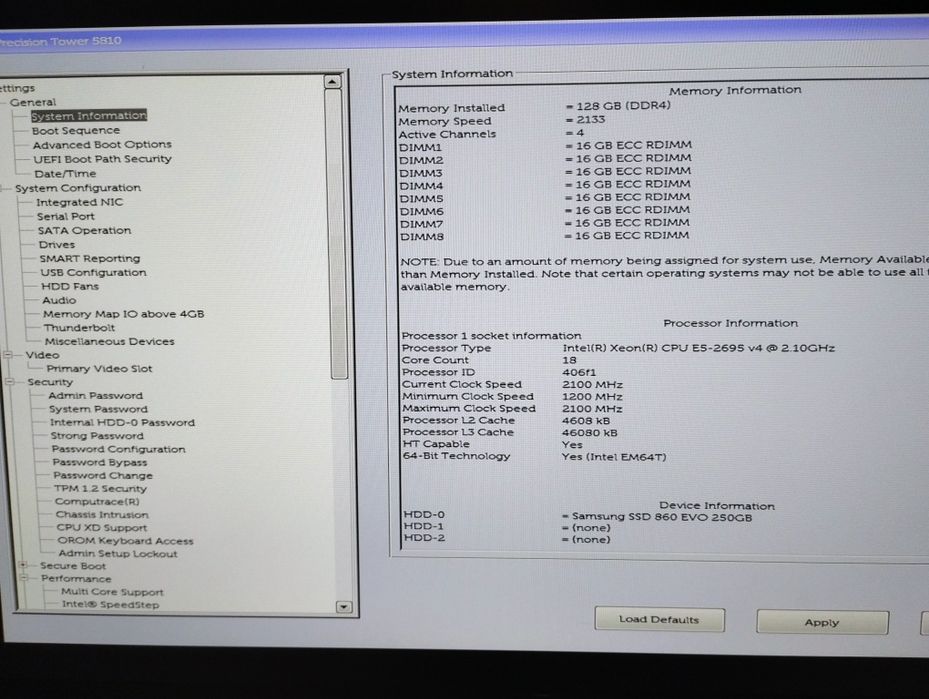Open Strong Password option
The height and width of the screenshot is (699, 929).
[97, 436]
